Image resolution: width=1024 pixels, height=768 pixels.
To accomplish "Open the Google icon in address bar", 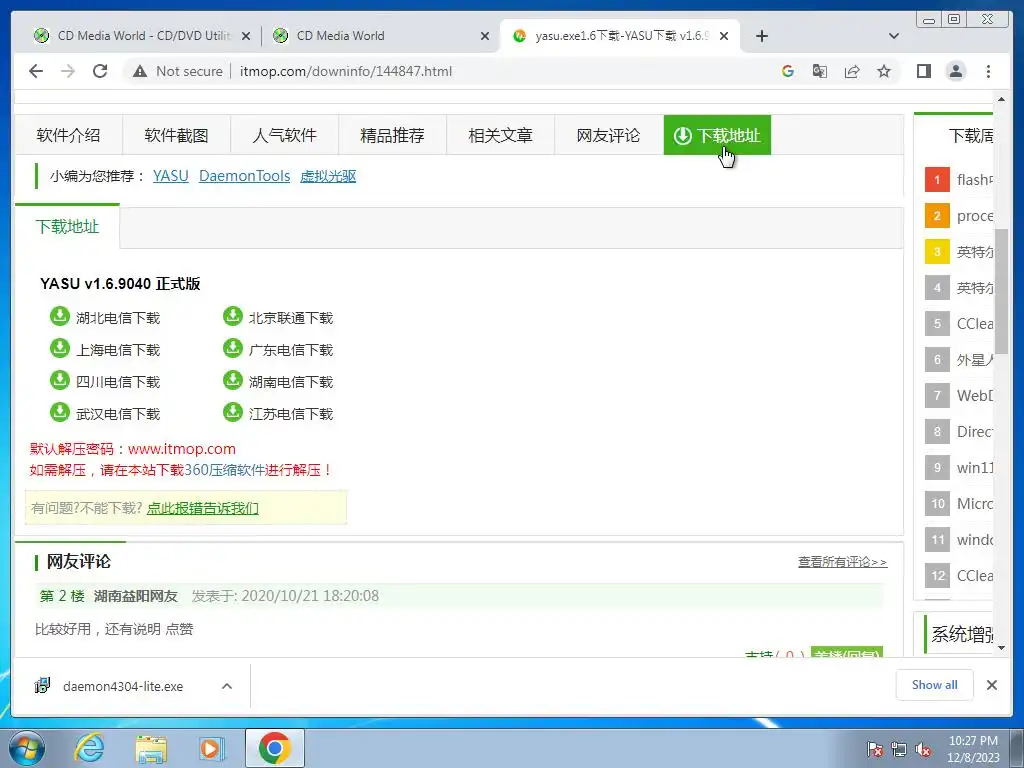I will pos(788,71).
